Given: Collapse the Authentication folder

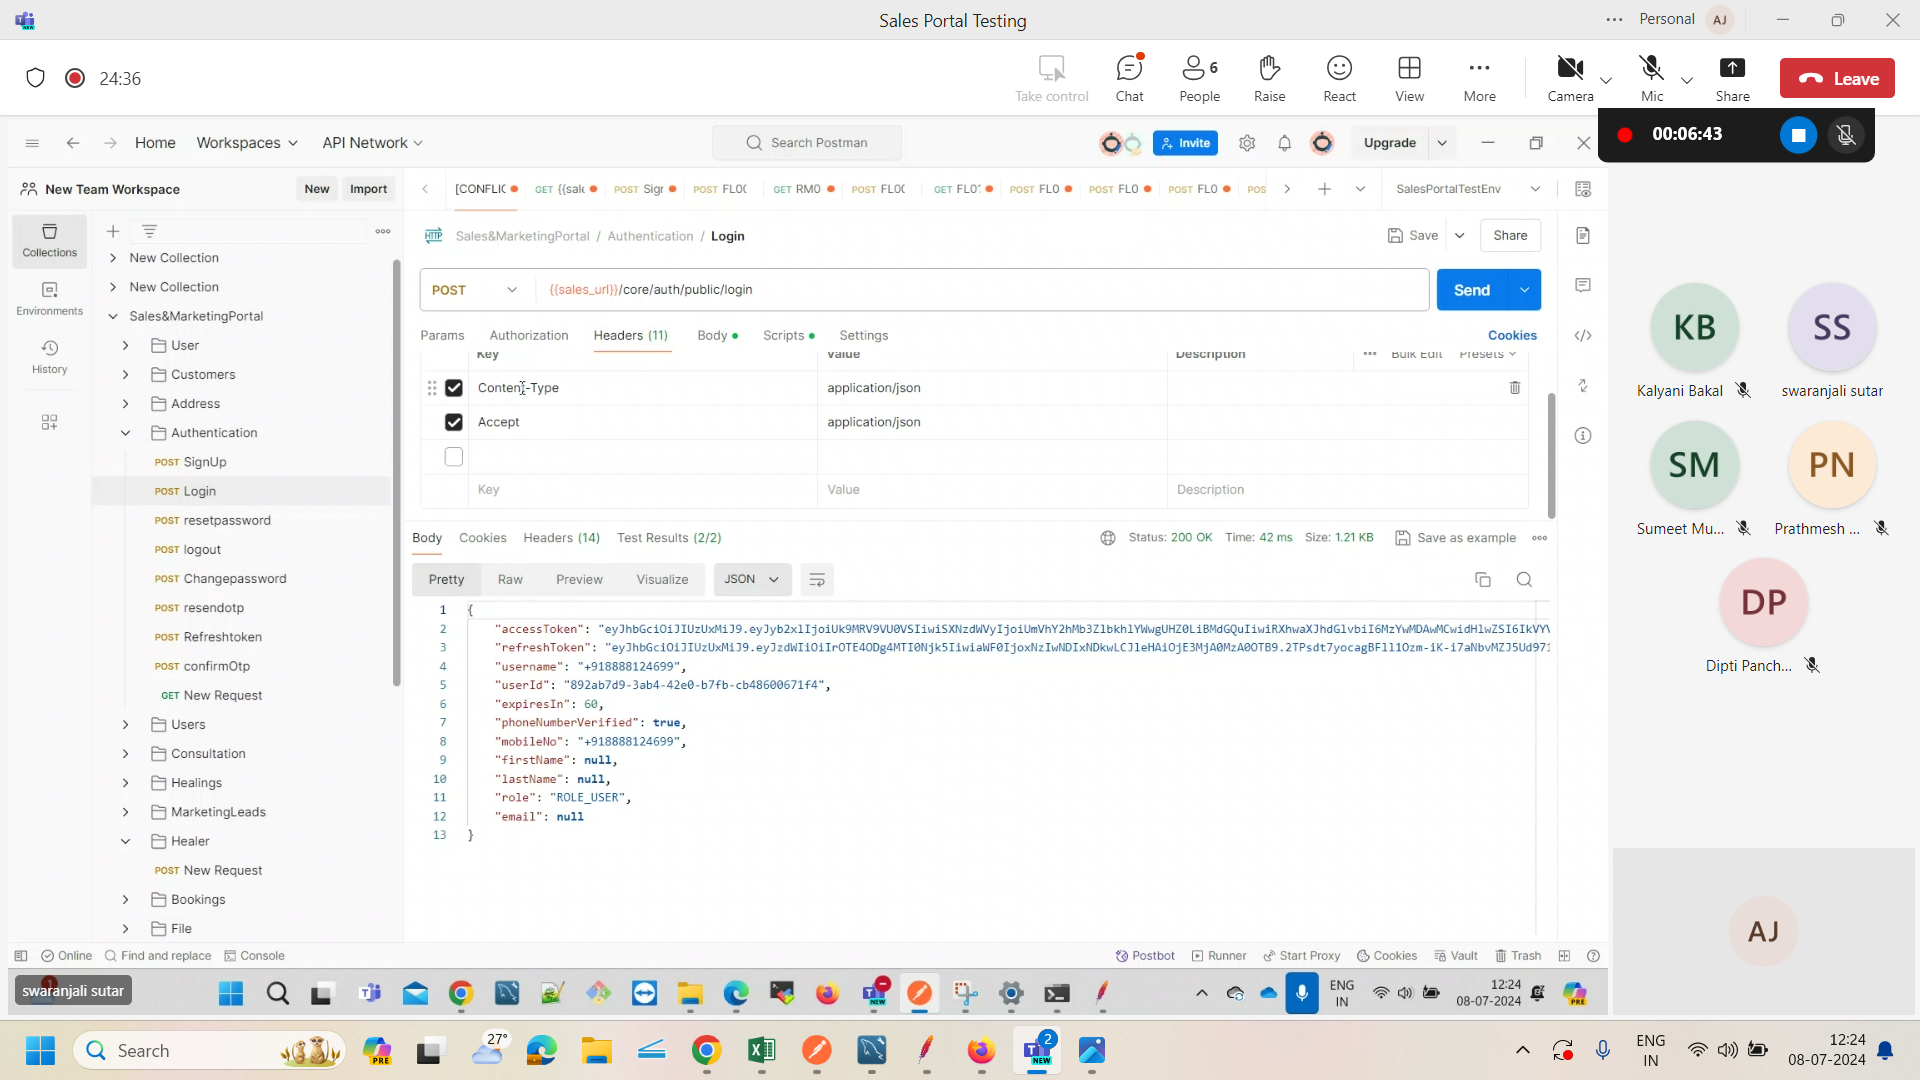Looking at the screenshot, I should (126, 433).
